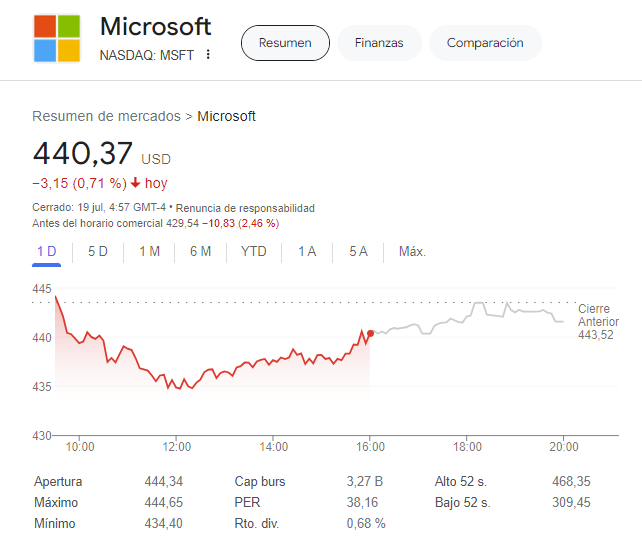
Task: Click the 52-week low 309,45
Action: [x=571, y=502]
